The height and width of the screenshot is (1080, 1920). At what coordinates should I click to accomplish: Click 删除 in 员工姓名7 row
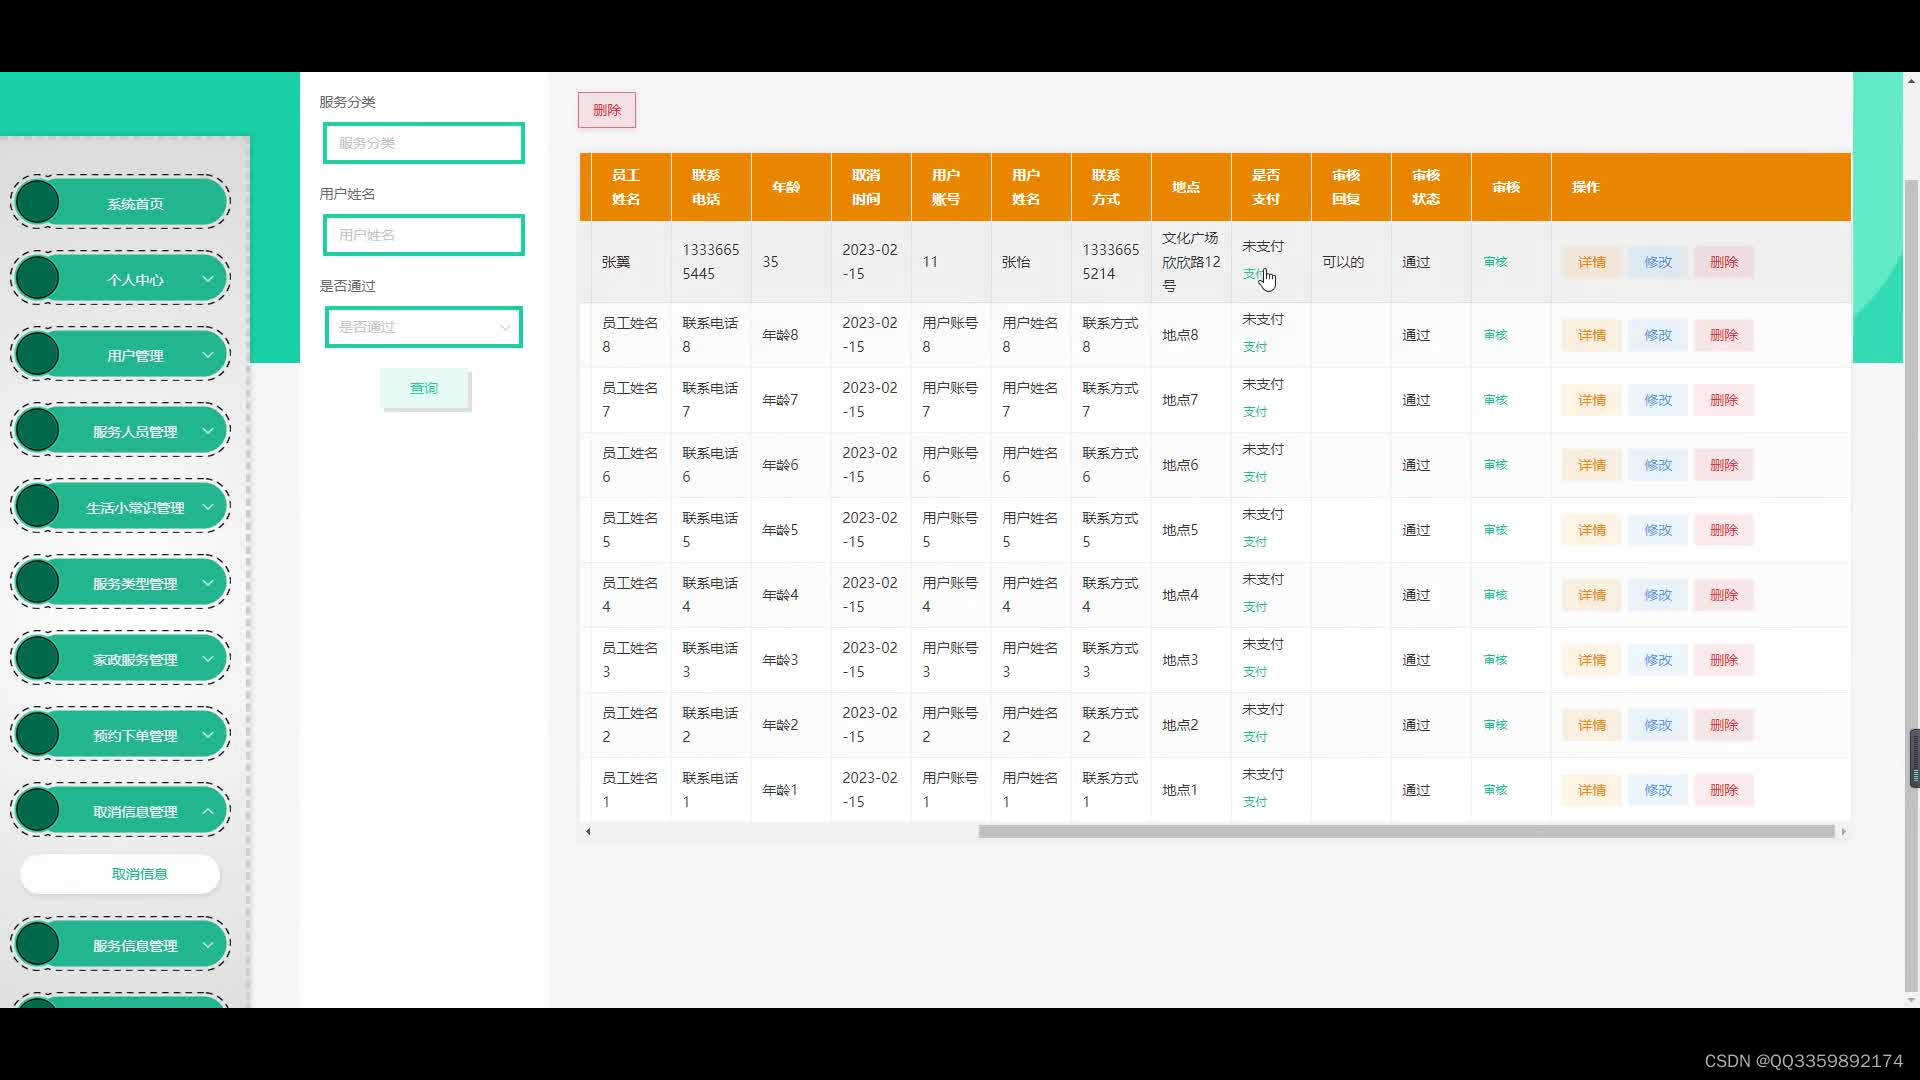coord(1723,400)
